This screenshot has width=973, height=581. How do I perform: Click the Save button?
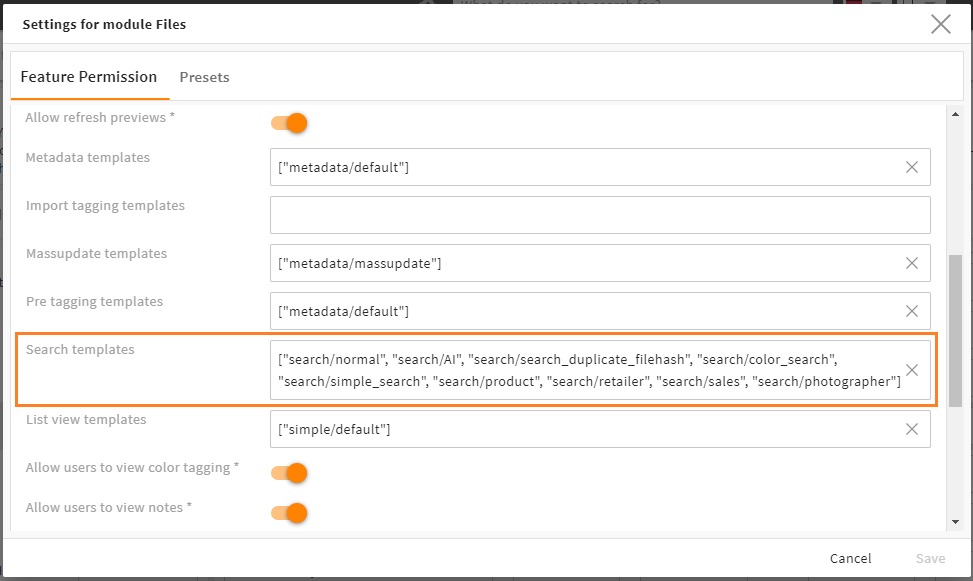pos(930,558)
